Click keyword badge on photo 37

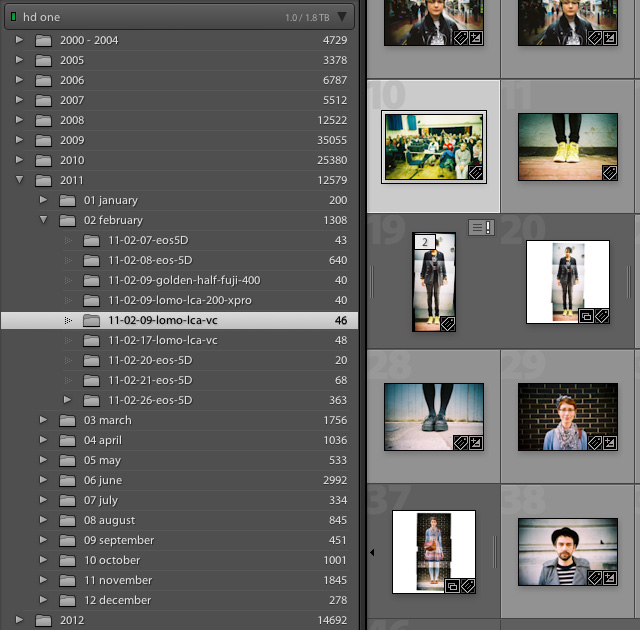468,586
